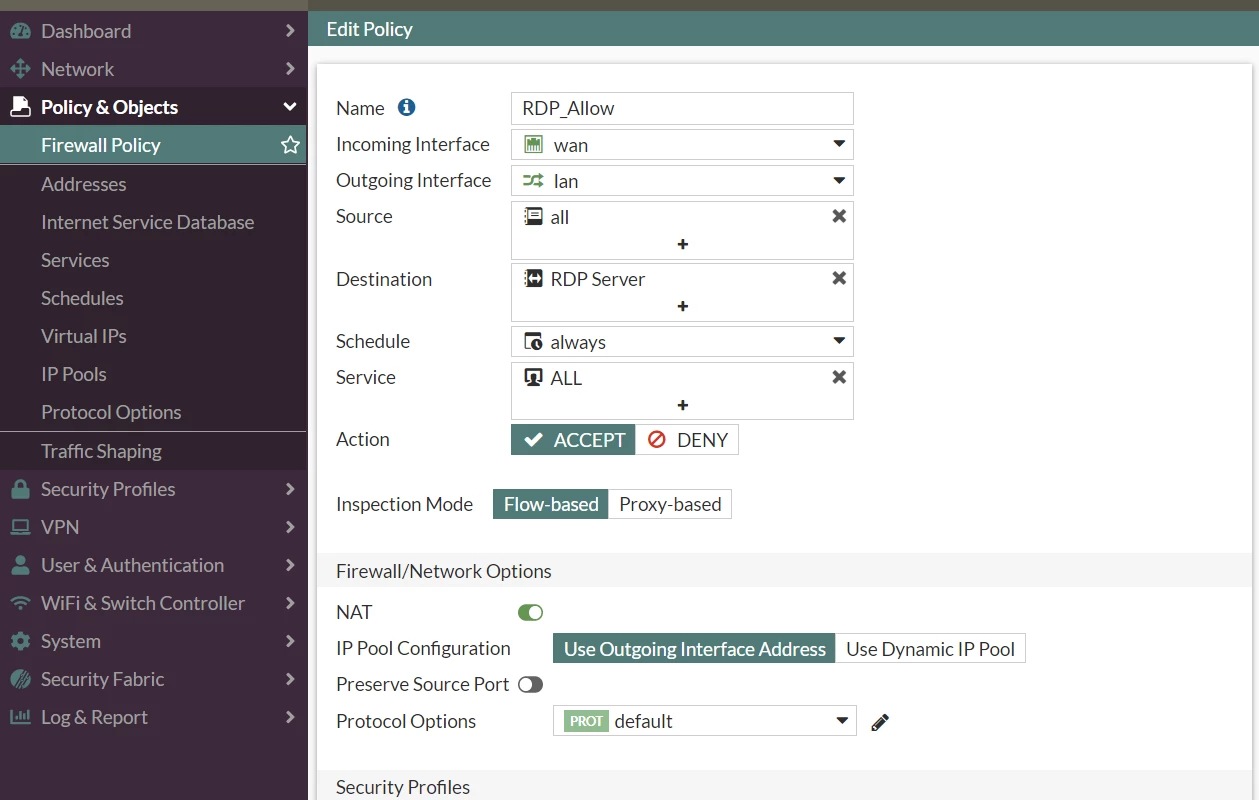Click the VPN monitor icon
Viewport: 1259px width, 800px height.
point(20,527)
